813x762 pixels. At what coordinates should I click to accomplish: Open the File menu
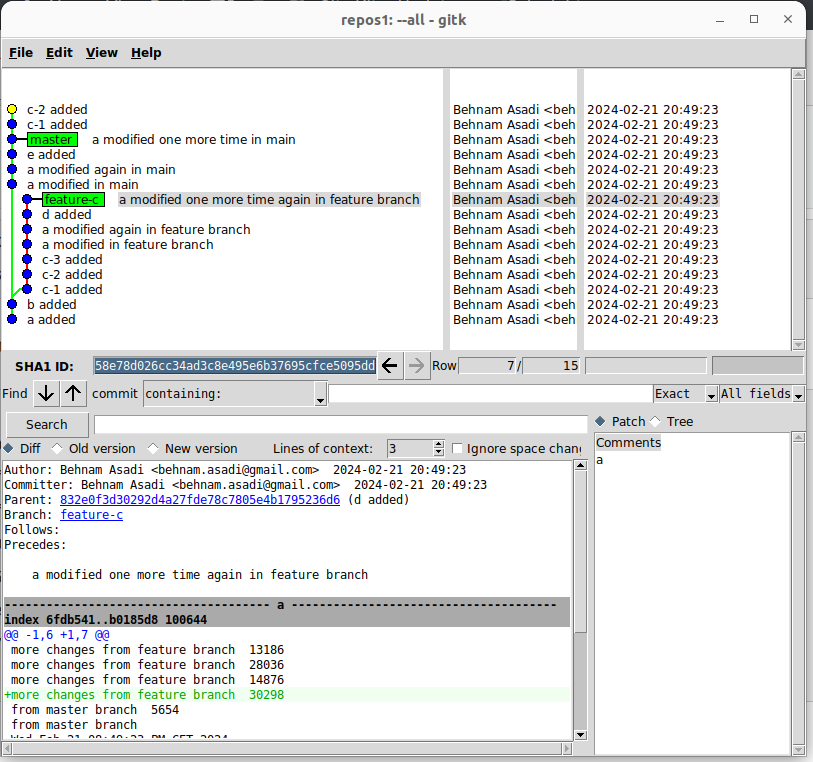pos(21,53)
